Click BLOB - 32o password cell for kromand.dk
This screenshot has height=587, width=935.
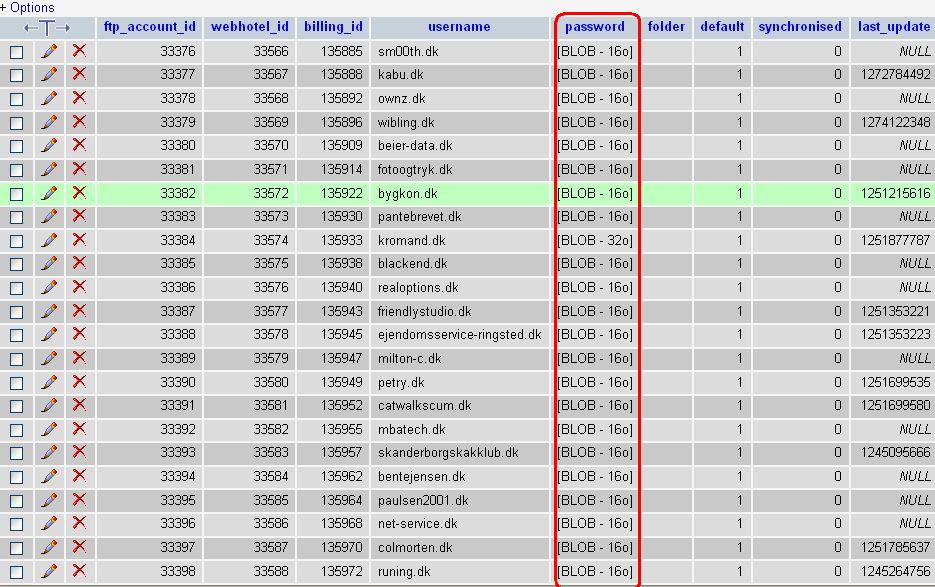click(595, 240)
